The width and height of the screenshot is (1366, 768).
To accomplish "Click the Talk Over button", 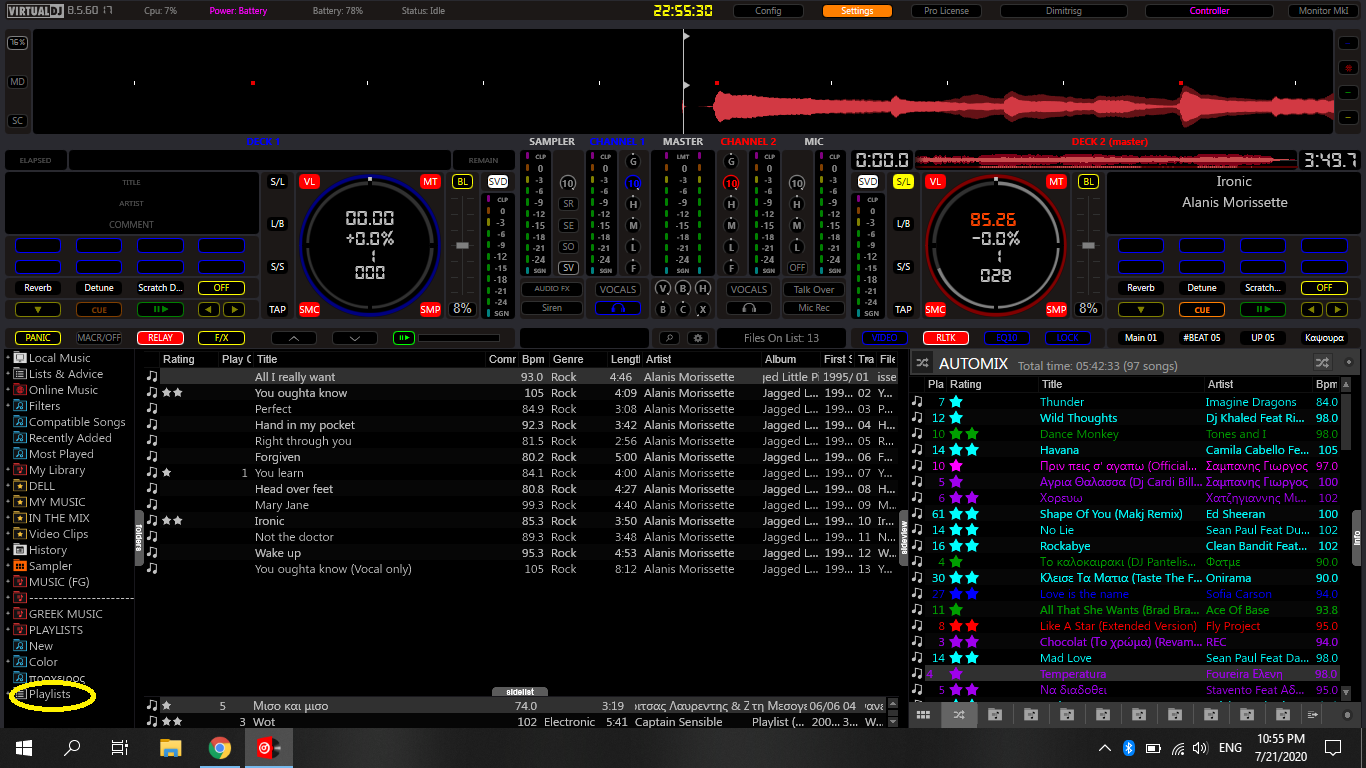I will click(813, 289).
